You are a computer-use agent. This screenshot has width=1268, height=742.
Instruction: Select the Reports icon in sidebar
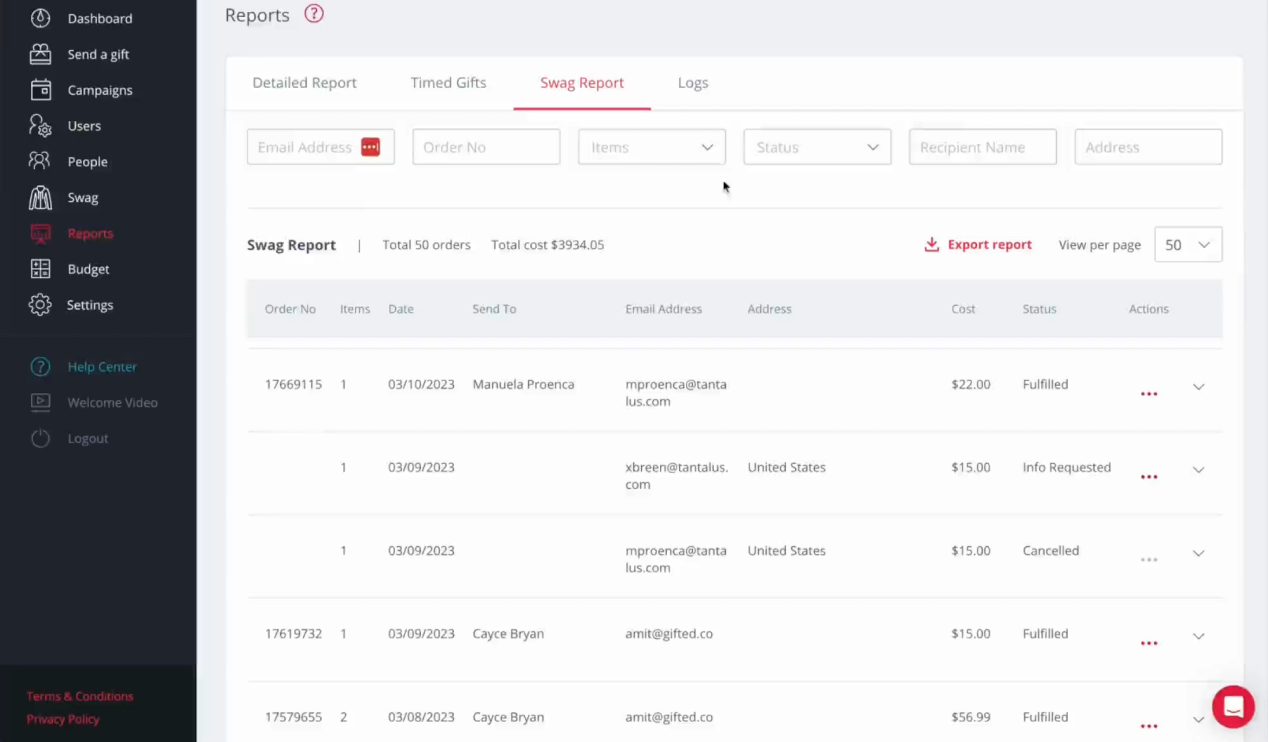[40, 233]
